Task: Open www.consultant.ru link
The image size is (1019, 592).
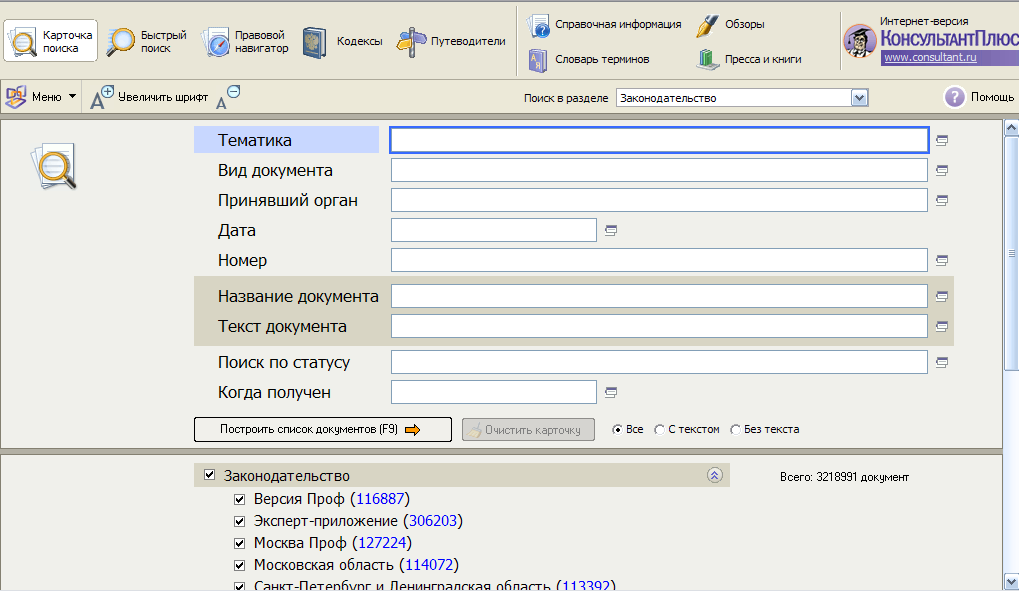Action: 930,57
